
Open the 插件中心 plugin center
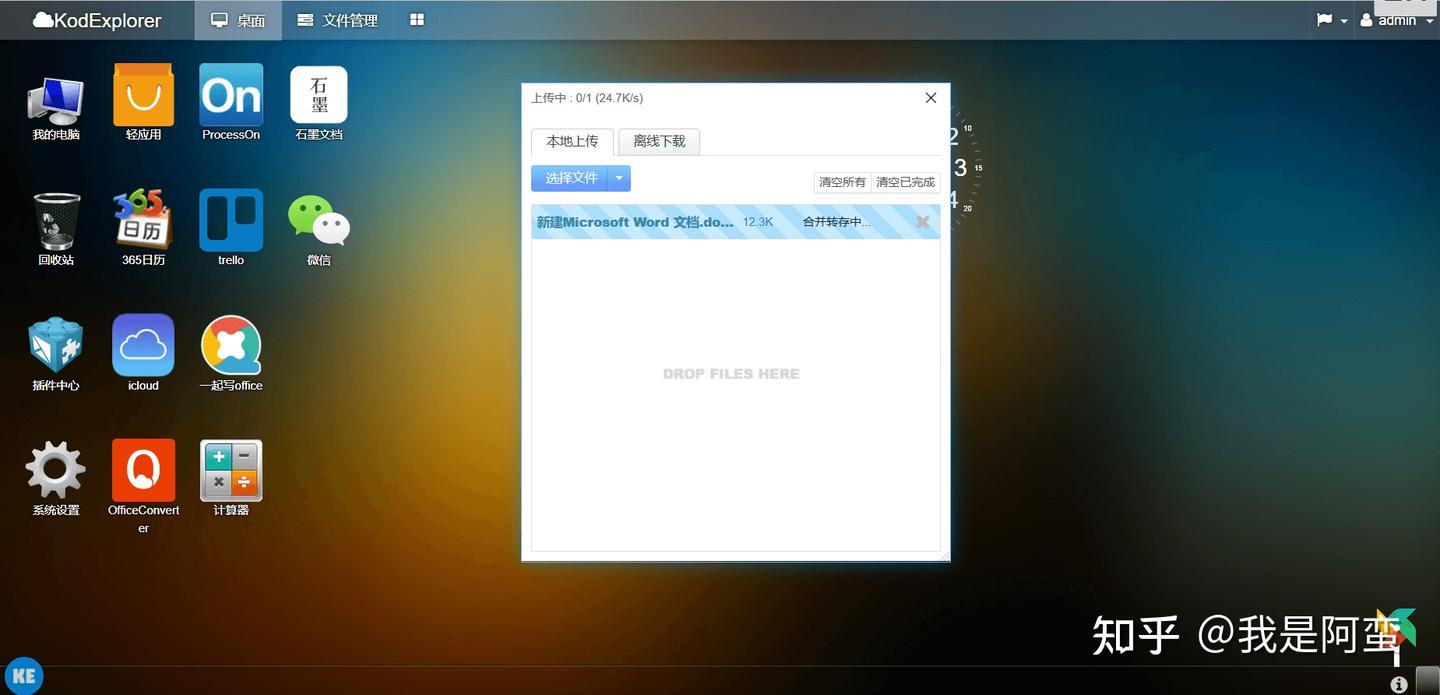click(55, 345)
